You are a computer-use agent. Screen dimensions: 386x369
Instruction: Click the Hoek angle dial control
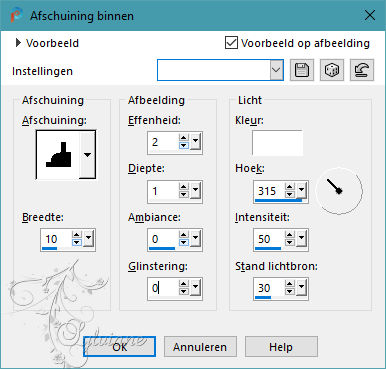(339, 191)
